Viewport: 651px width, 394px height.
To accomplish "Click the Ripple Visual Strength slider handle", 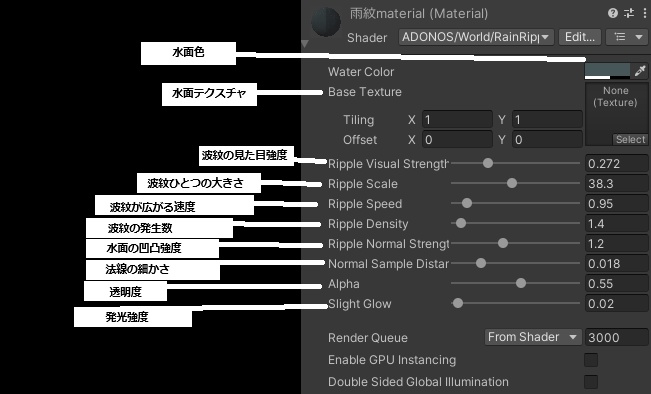I will [488, 163].
